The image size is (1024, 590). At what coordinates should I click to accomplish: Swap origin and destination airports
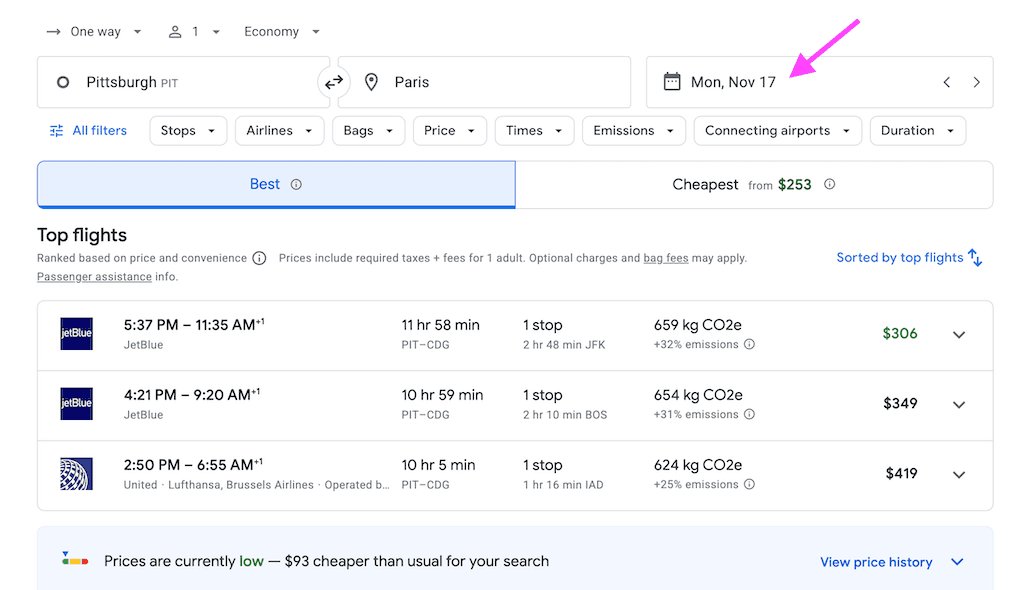click(x=334, y=82)
